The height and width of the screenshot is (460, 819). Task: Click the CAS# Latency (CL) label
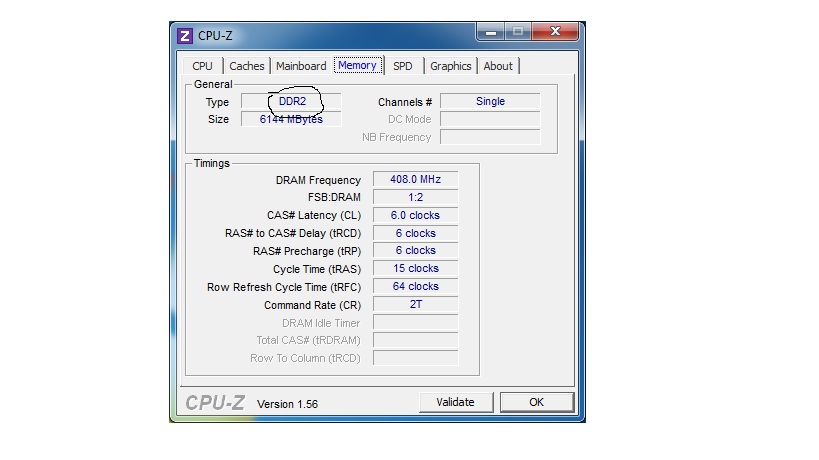[x=314, y=216]
